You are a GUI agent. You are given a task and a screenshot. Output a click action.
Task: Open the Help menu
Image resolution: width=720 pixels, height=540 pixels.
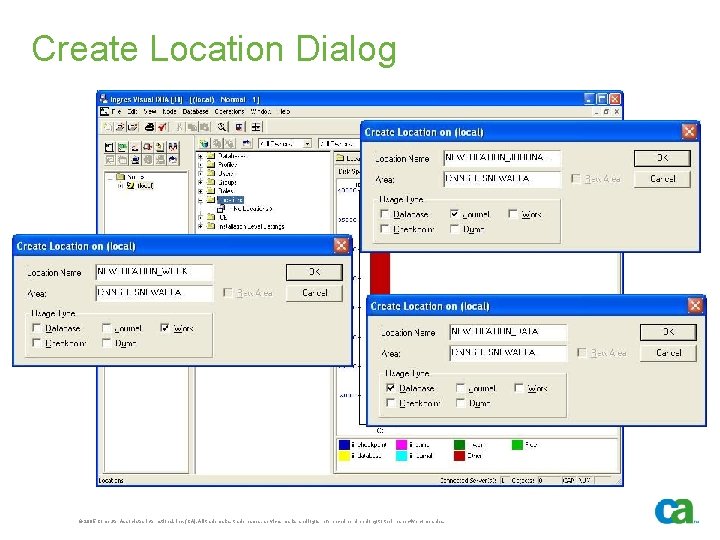pos(285,112)
